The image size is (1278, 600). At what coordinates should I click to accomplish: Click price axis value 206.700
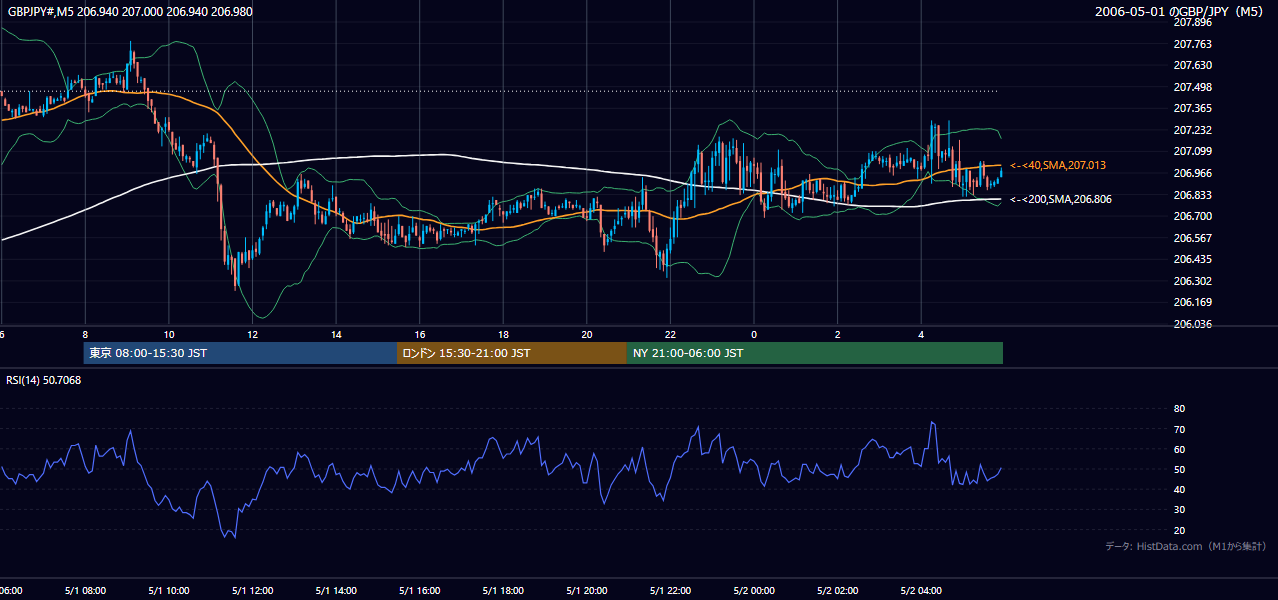[x=1192, y=216]
